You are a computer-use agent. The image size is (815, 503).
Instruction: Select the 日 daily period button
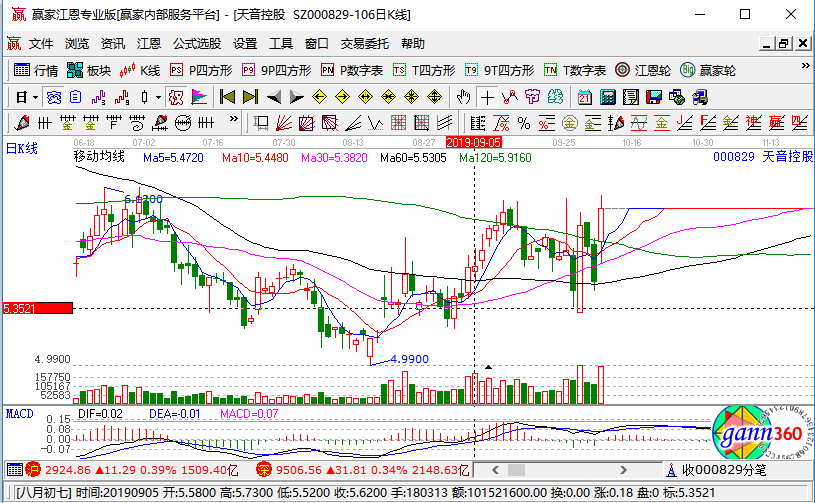coord(21,97)
